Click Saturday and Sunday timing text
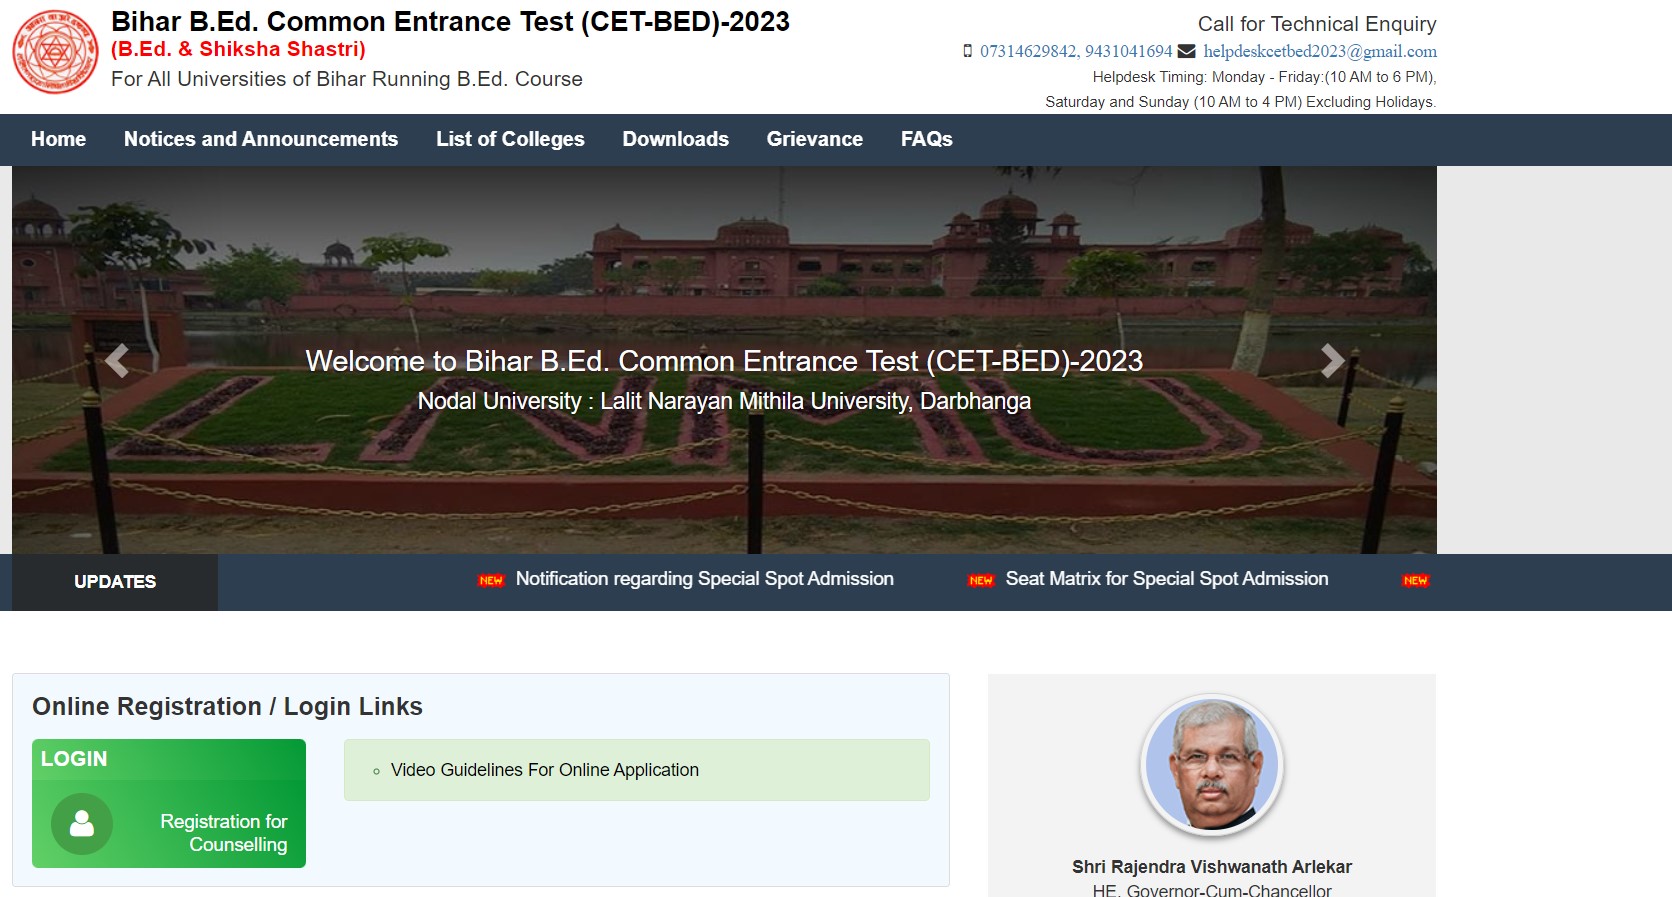 click(x=1241, y=102)
